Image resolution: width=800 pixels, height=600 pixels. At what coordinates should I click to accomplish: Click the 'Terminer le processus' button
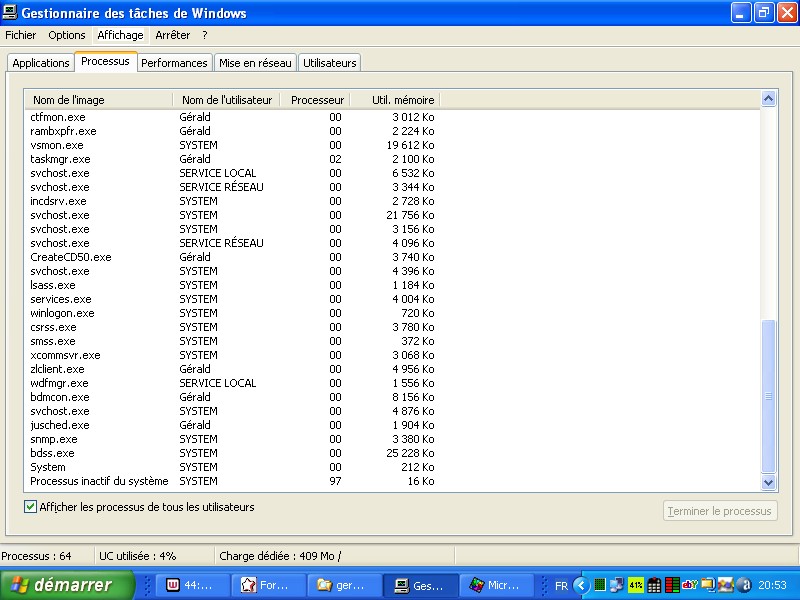point(720,511)
